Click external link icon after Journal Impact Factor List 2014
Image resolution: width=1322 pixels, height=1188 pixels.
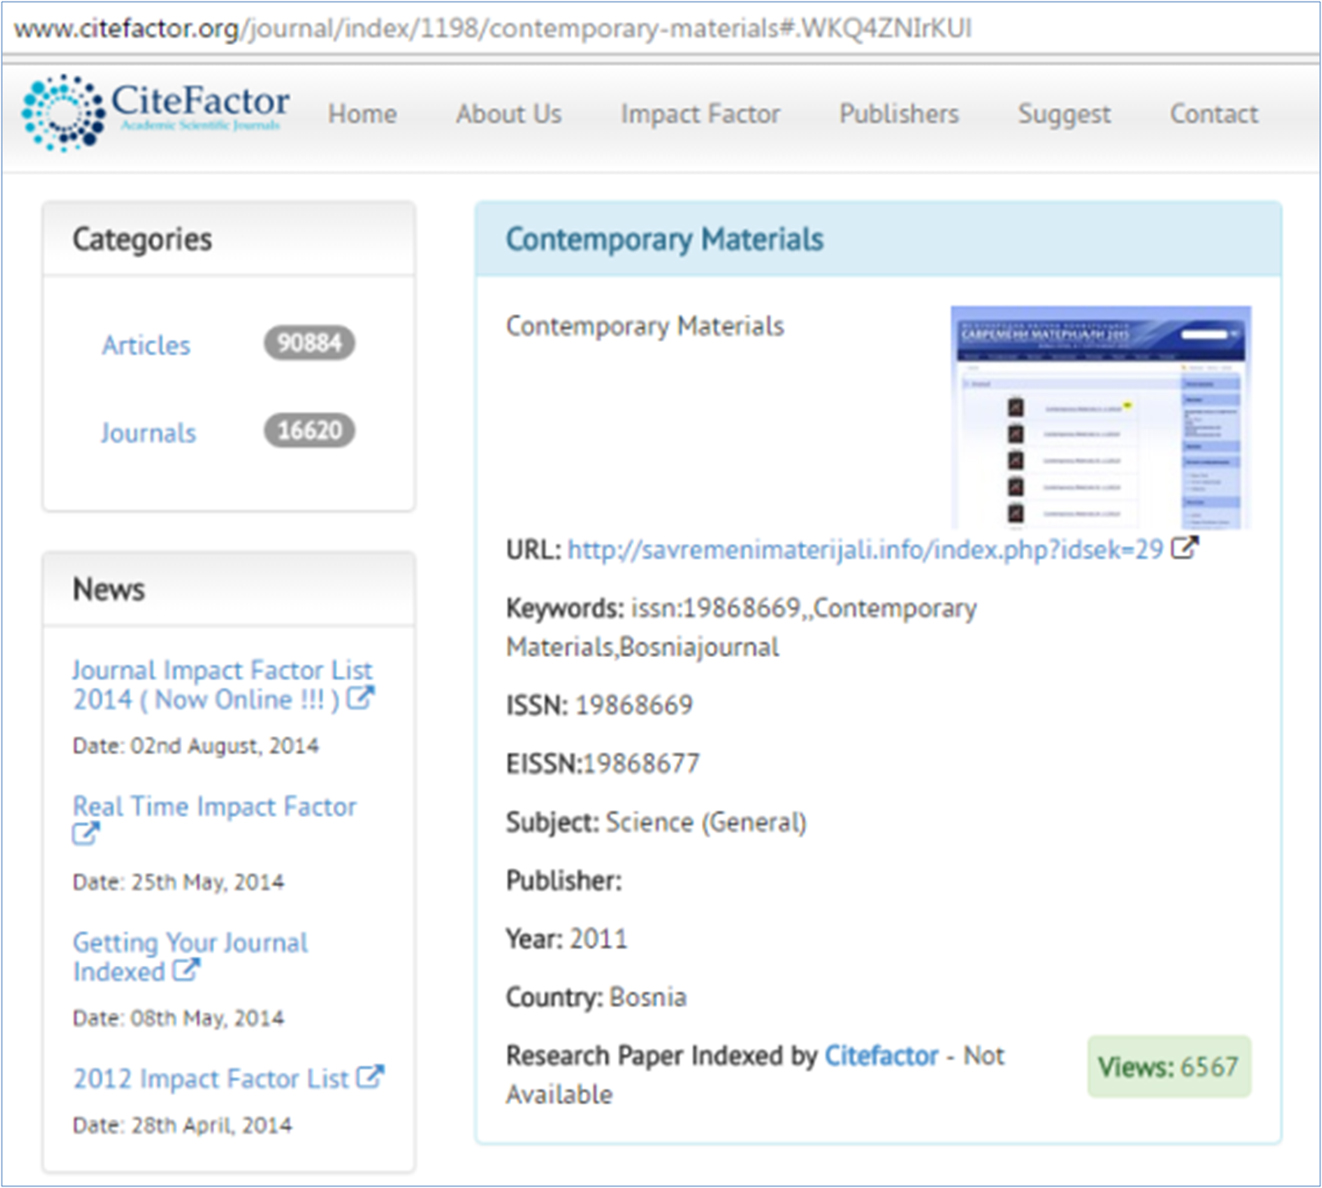click(x=360, y=698)
